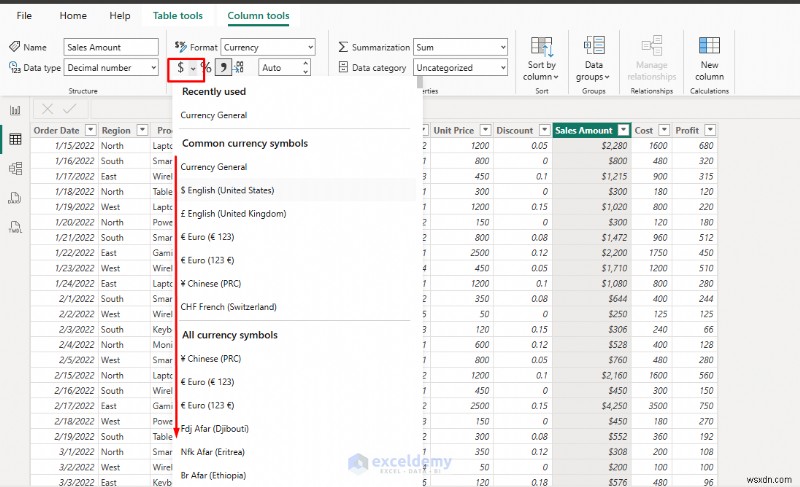This screenshot has height=487, width=800.
Task: Switch to the Home tab
Action: coord(73,16)
